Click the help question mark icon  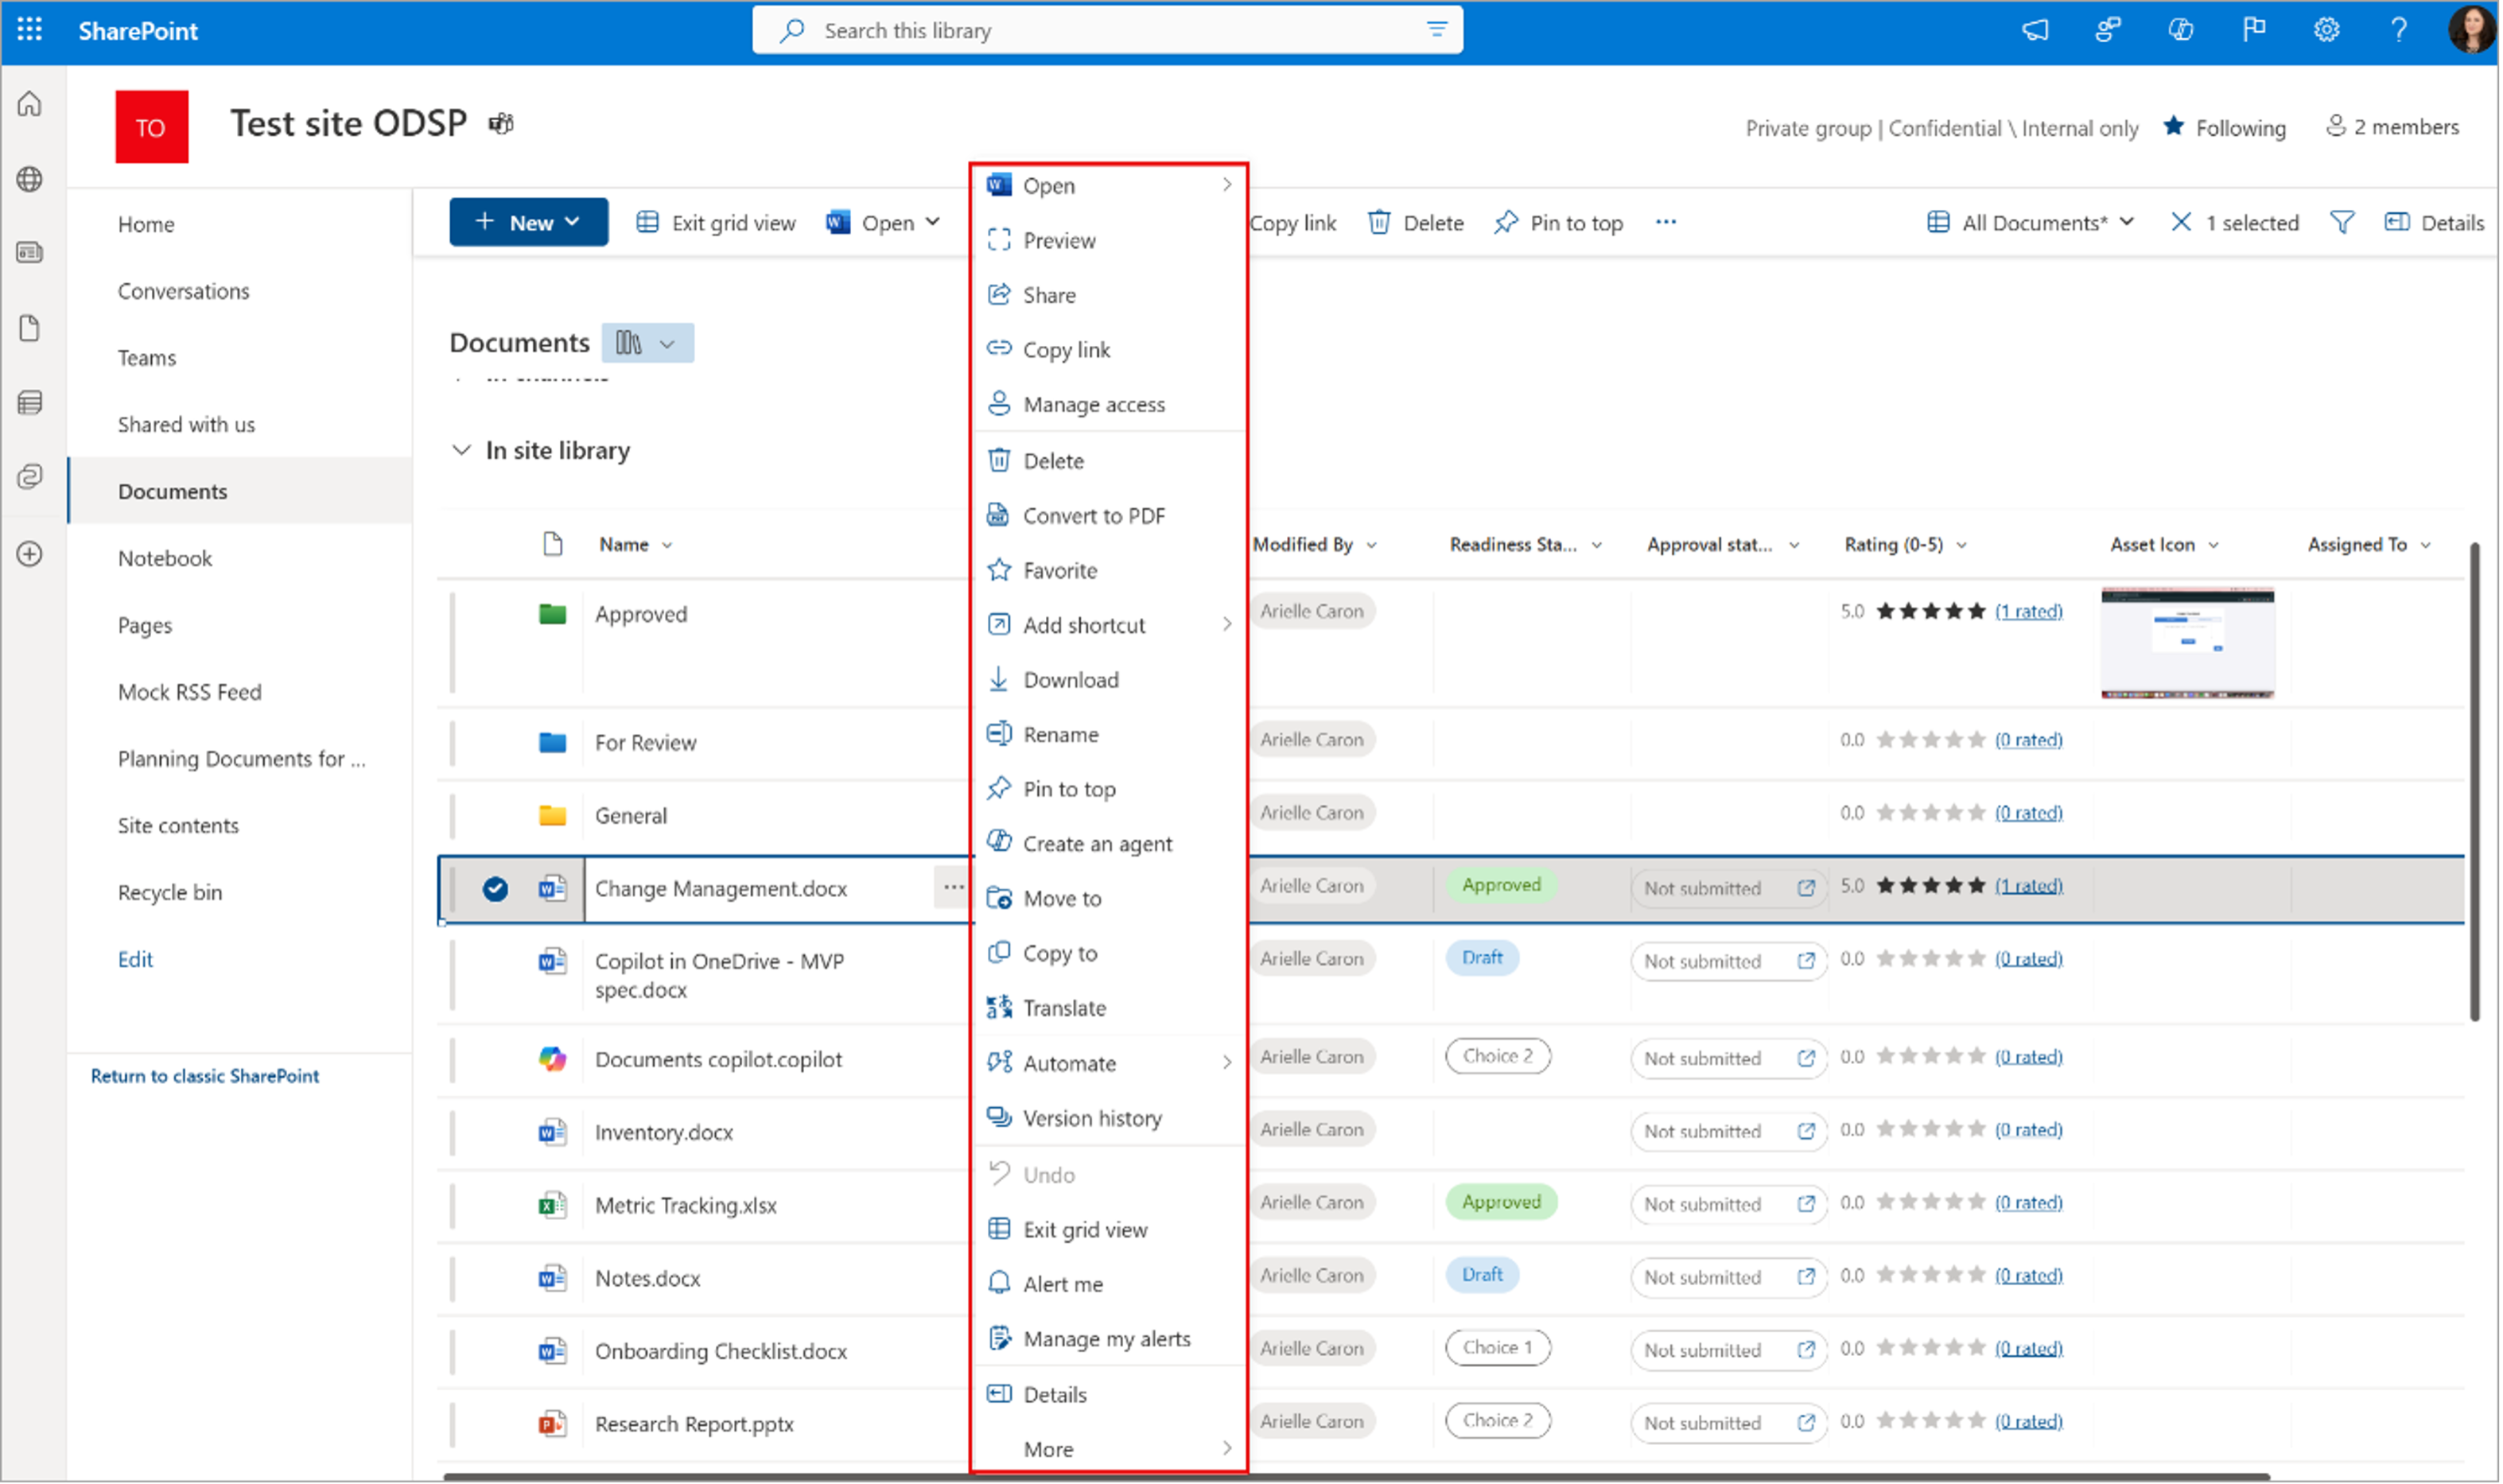pyautogui.click(x=2398, y=30)
